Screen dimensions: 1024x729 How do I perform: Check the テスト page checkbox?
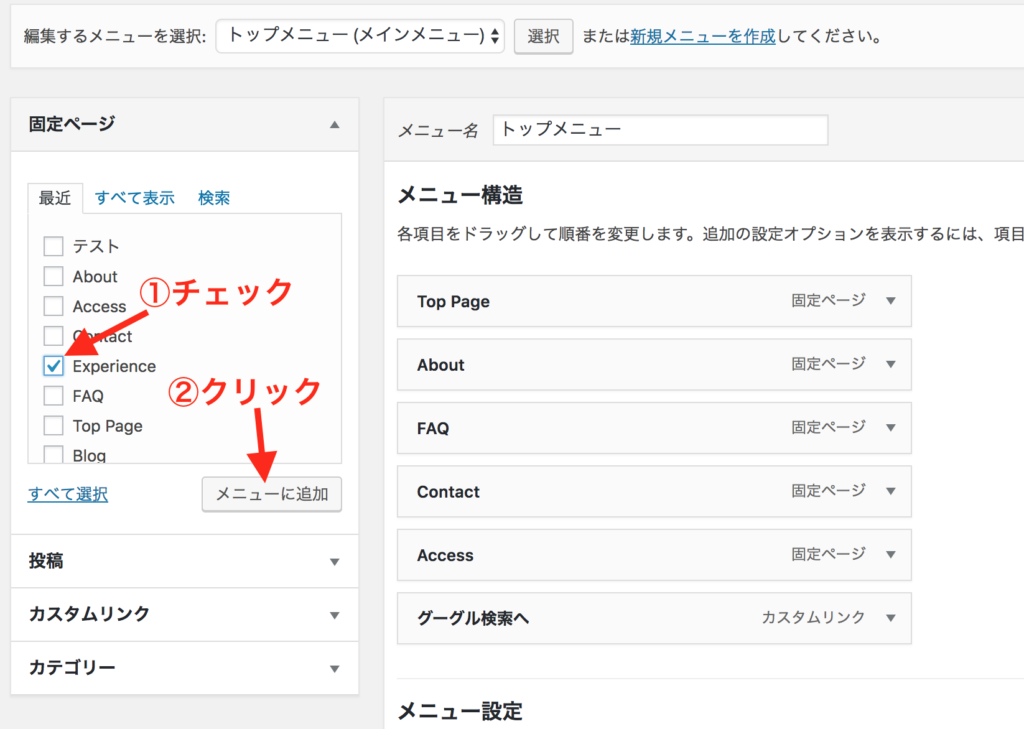pyautogui.click(x=54, y=247)
